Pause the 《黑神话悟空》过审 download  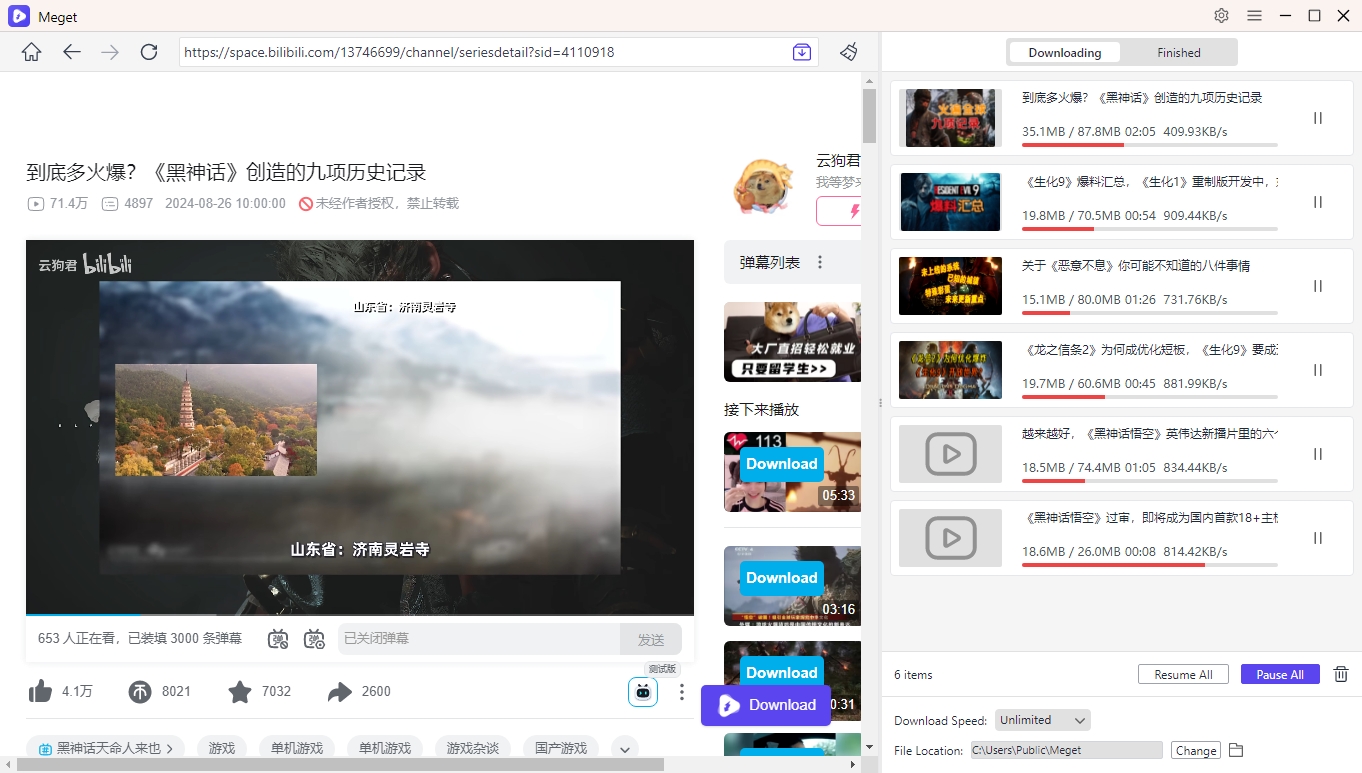click(x=1318, y=538)
